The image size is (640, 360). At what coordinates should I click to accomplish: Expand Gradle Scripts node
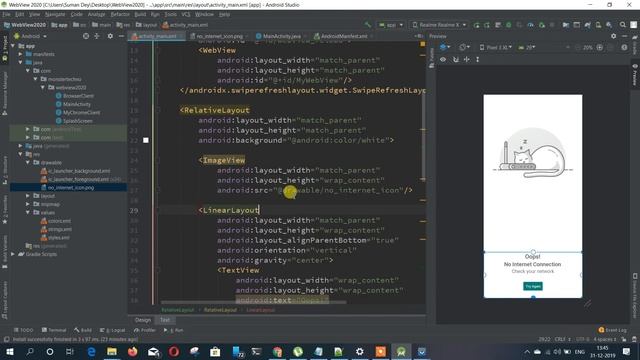(x=13, y=254)
